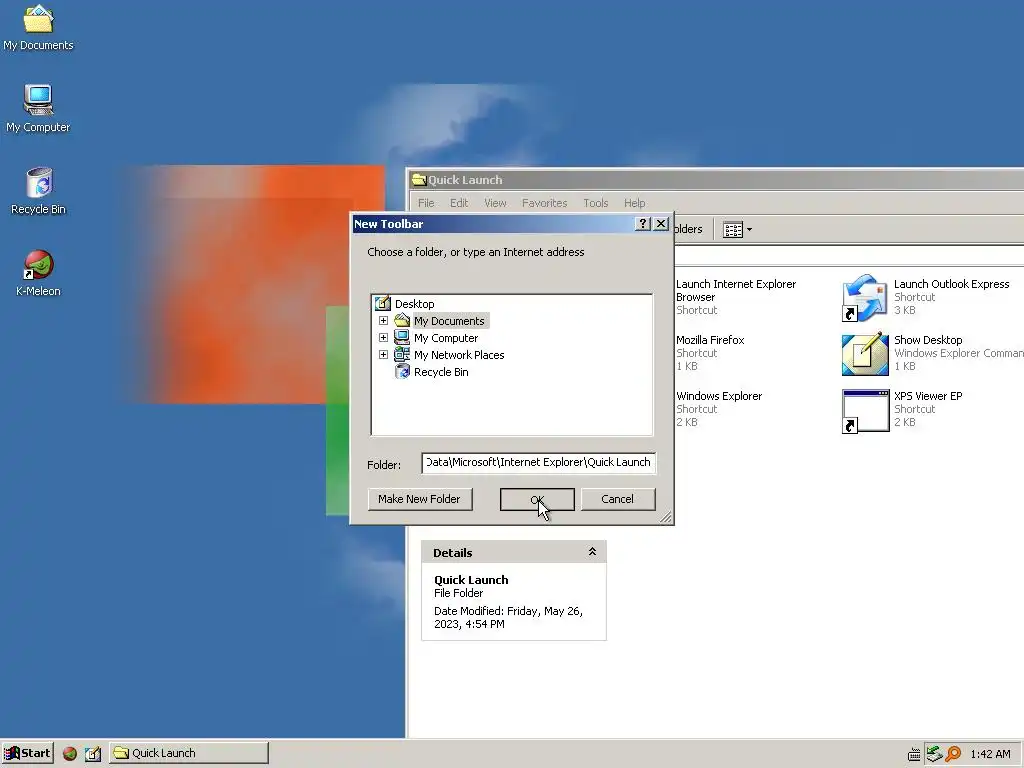The height and width of the screenshot is (768, 1024).
Task: Click Show Desktop icon in taskbar
Action: tap(93, 754)
